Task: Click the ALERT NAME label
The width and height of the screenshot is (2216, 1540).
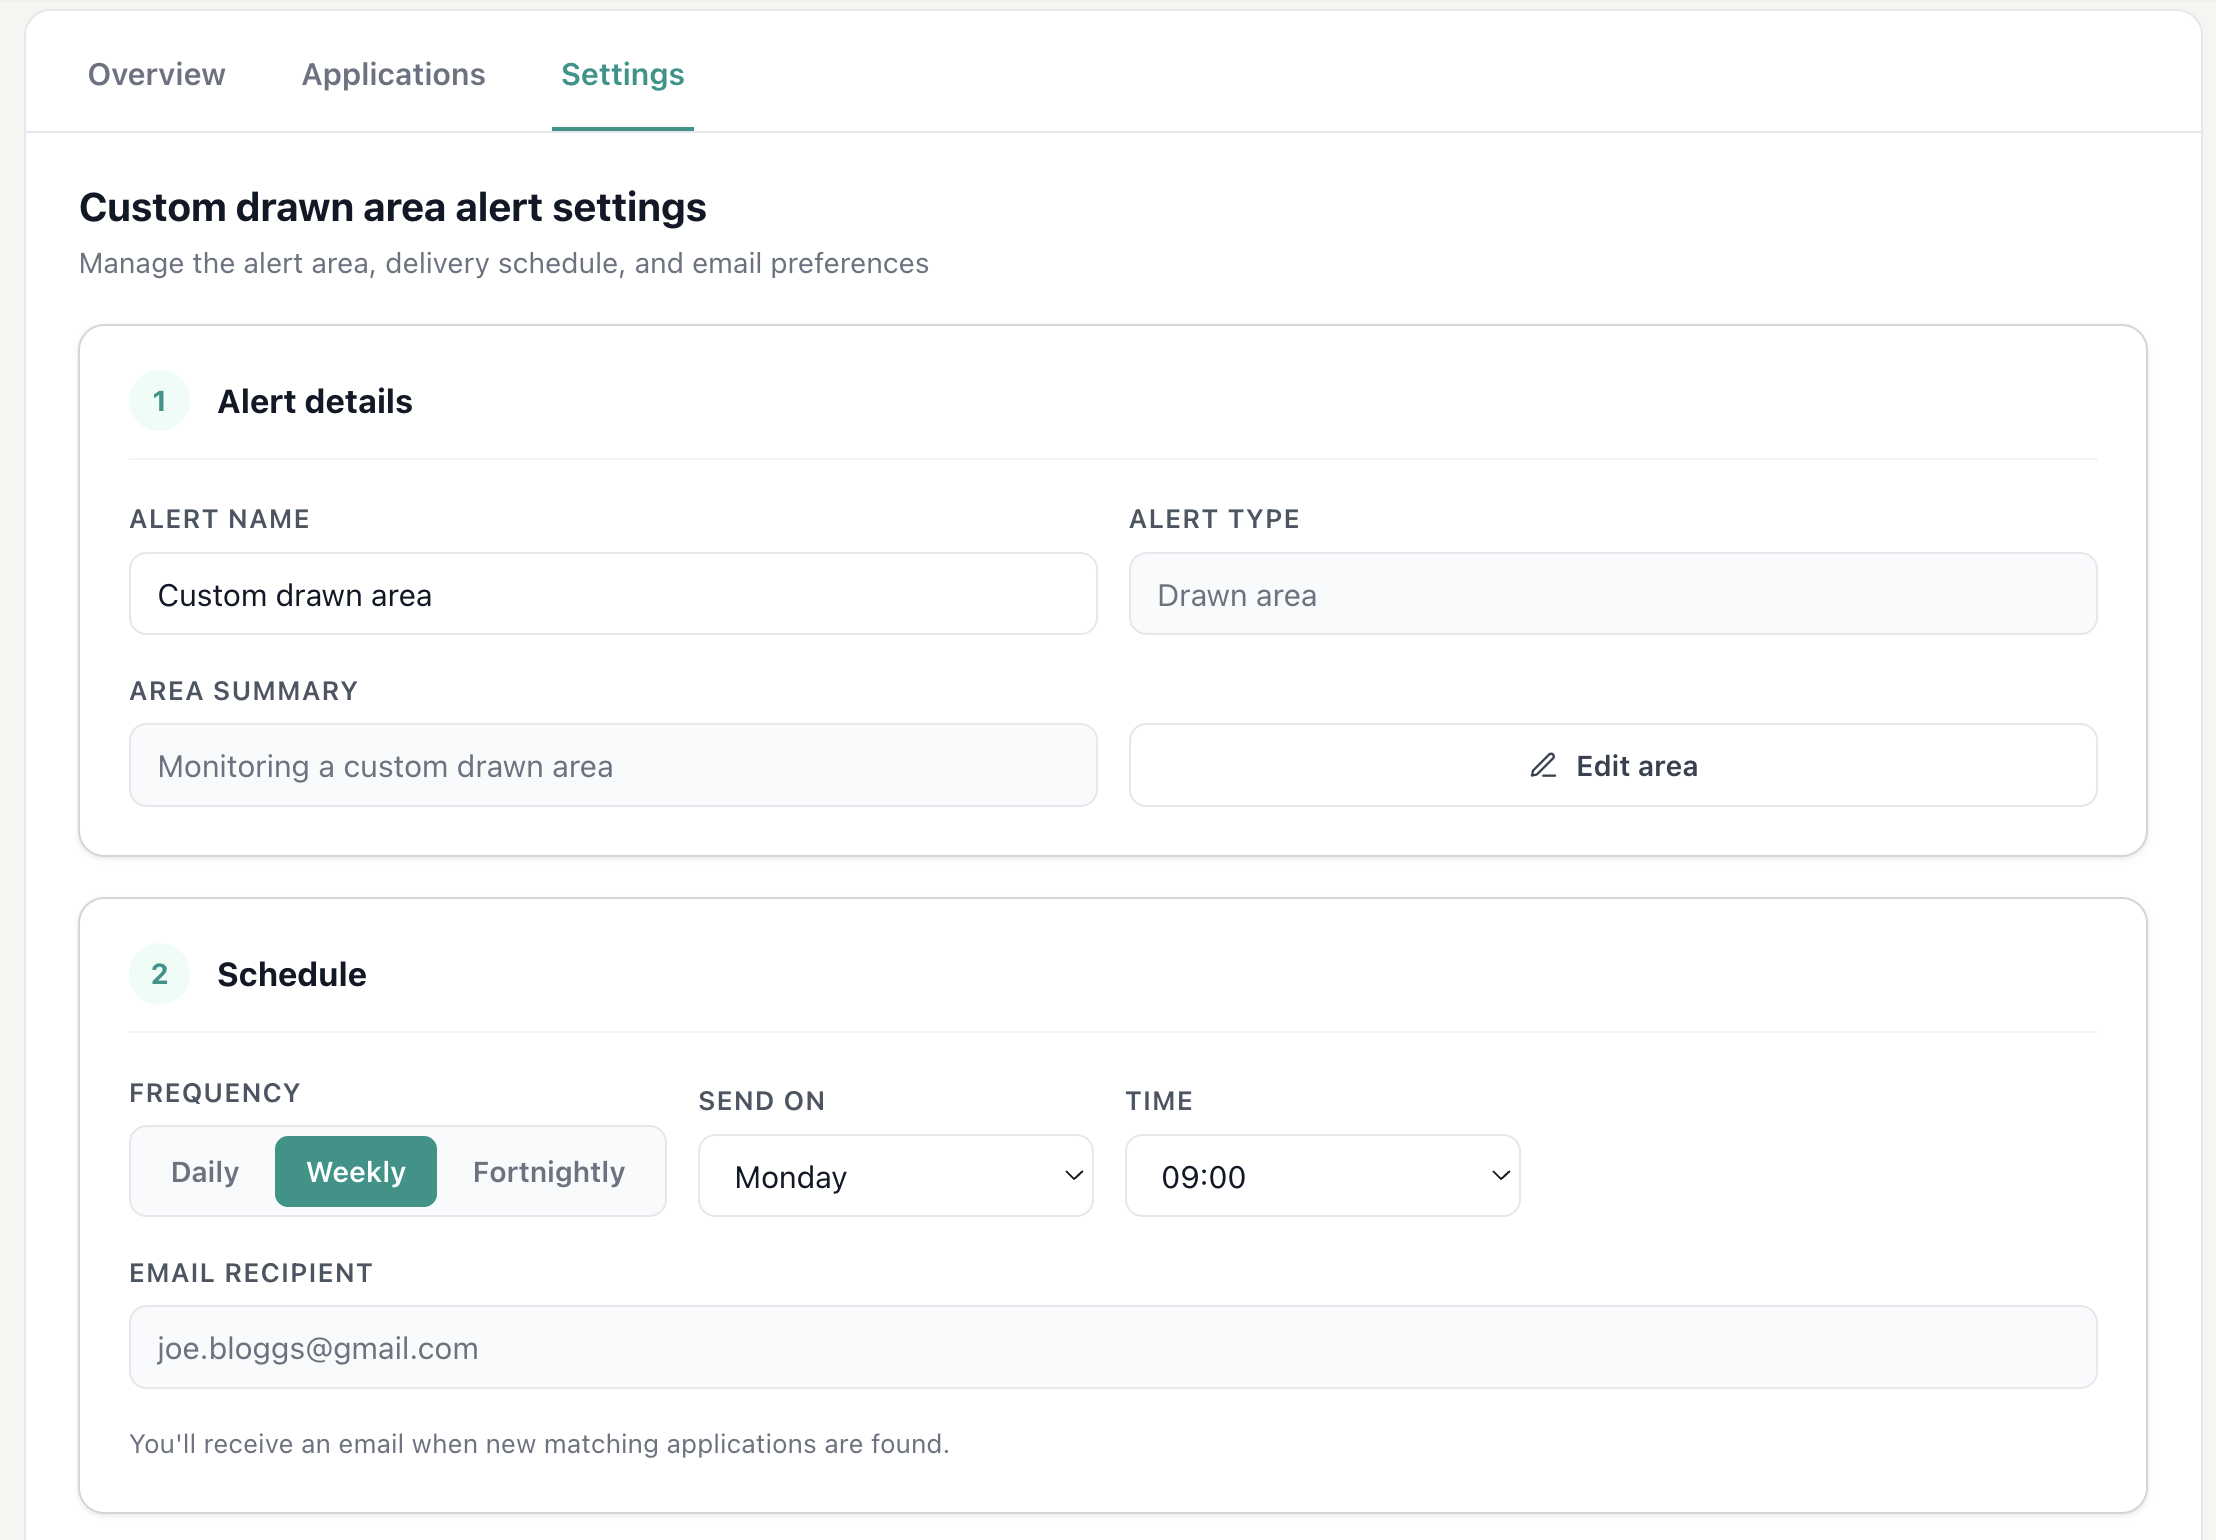Action: (220, 519)
